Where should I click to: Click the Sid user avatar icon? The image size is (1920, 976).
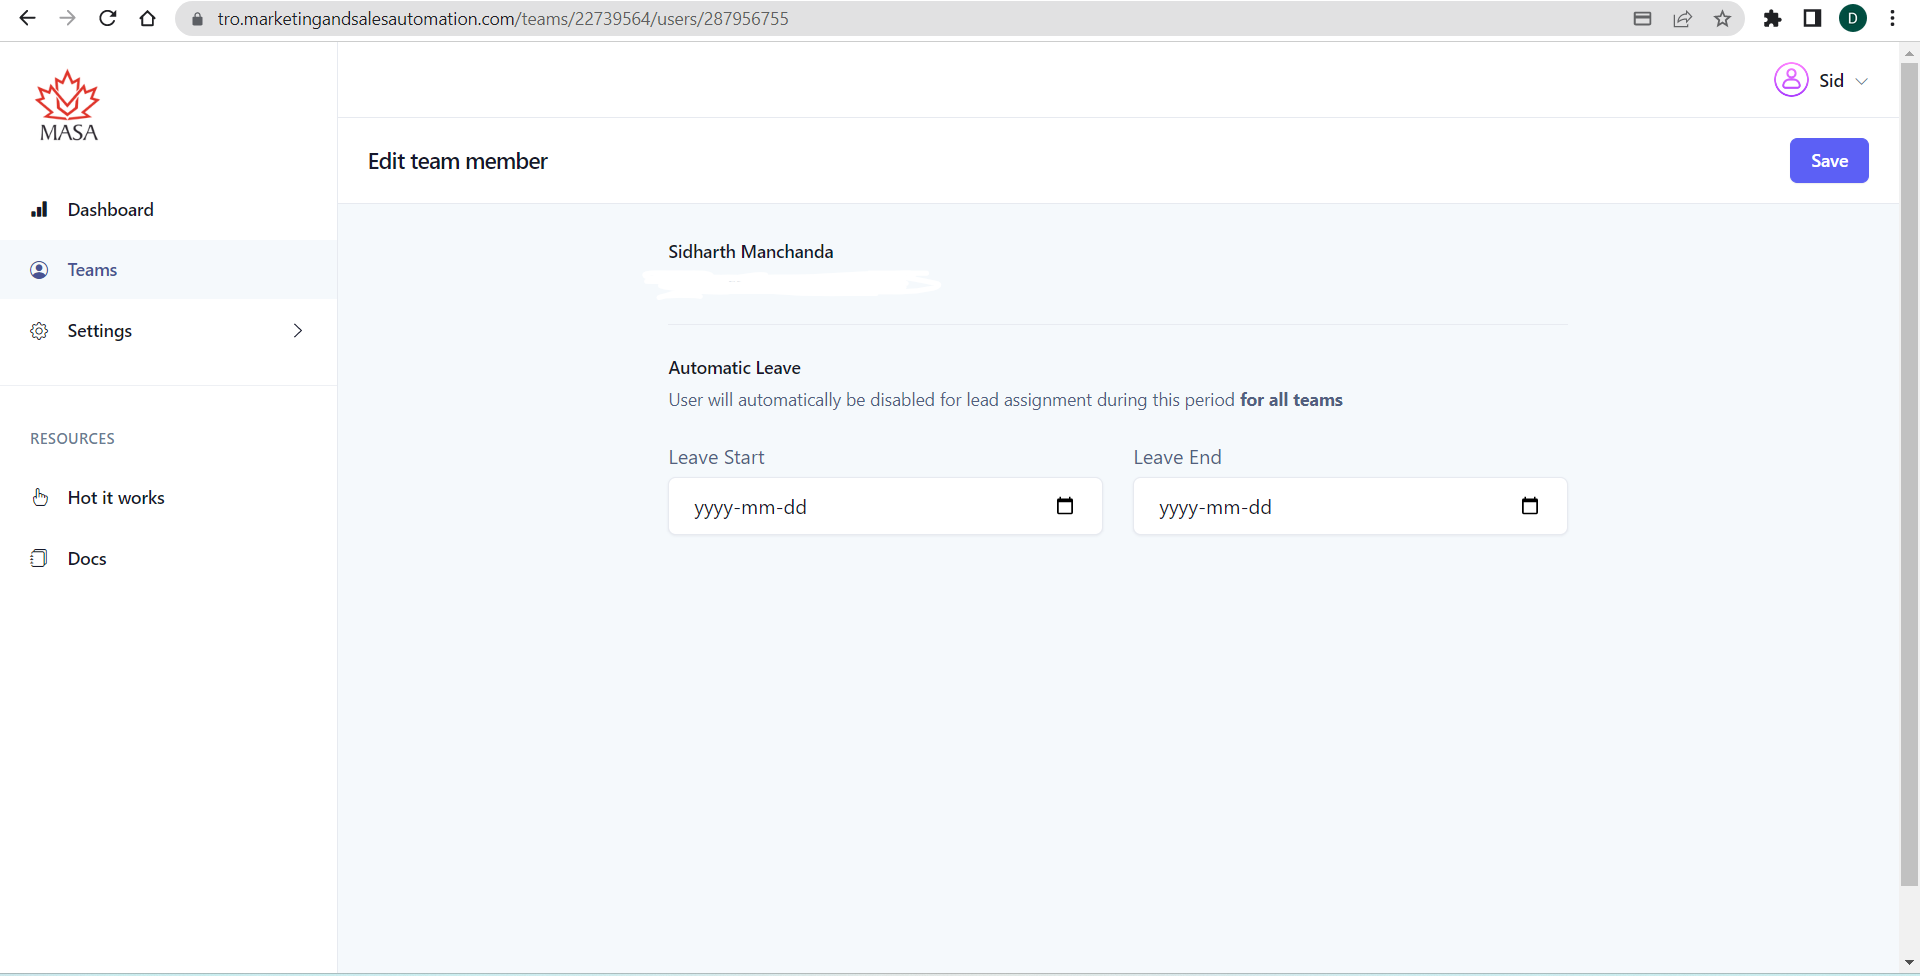click(x=1790, y=80)
